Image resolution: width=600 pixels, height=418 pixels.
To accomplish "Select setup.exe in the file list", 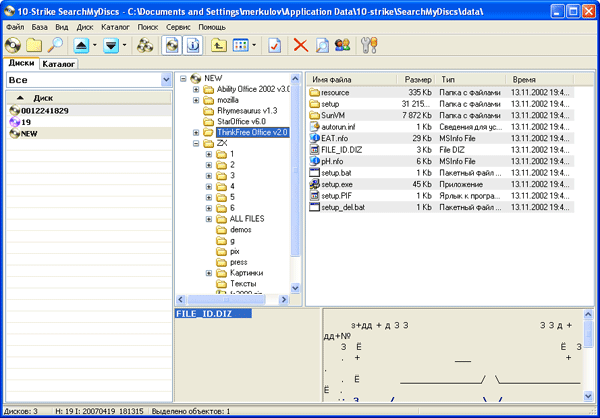I will click(x=336, y=184).
